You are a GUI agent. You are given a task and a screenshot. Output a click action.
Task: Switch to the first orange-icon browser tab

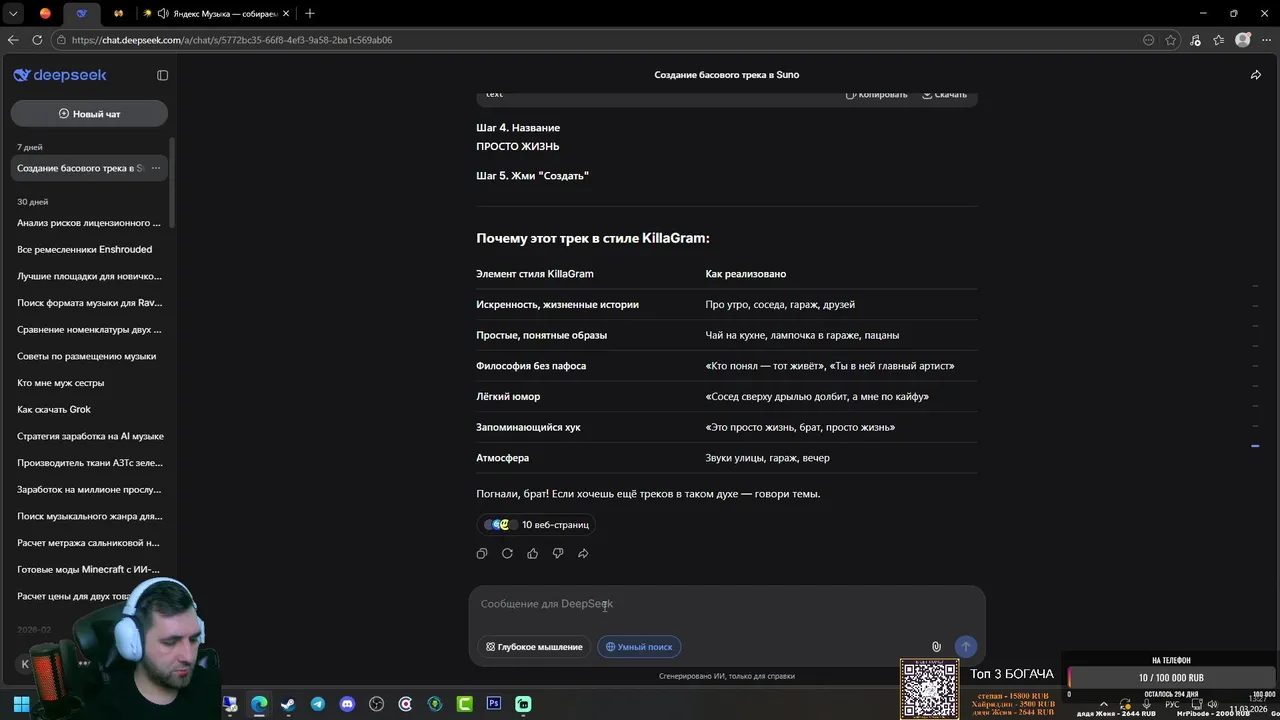tap(45, 13)
